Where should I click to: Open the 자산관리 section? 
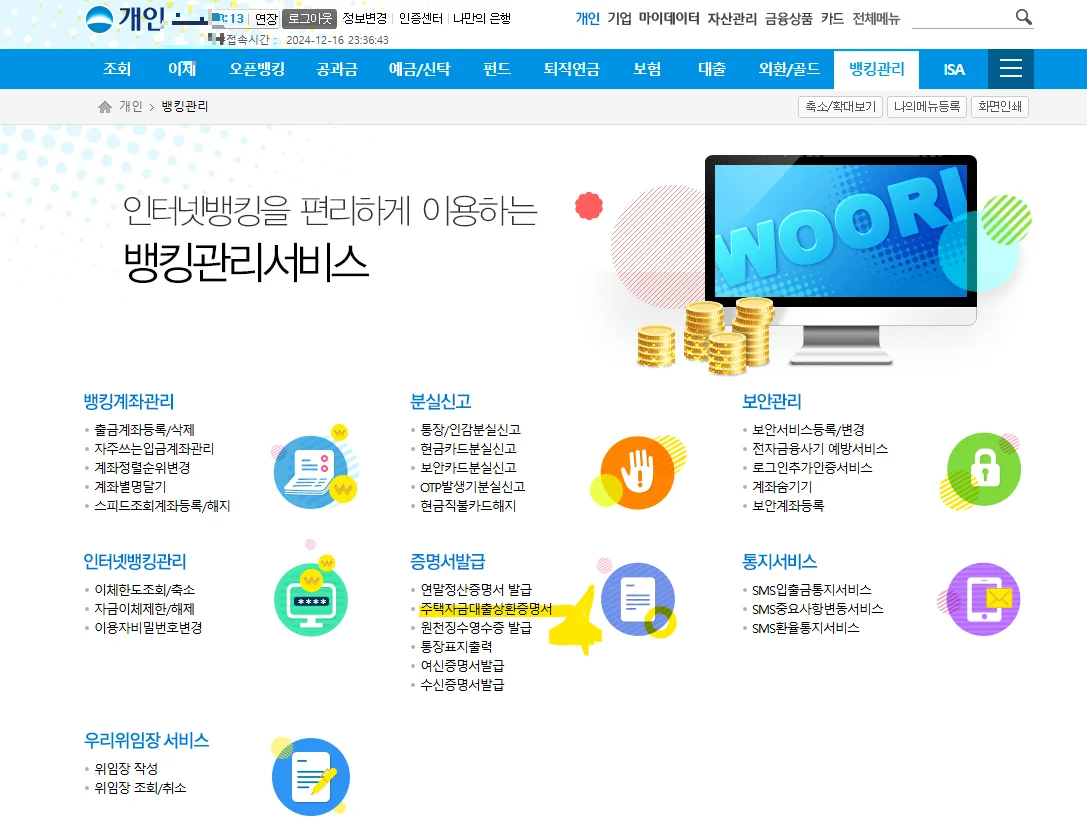click(x=732, y=19)
